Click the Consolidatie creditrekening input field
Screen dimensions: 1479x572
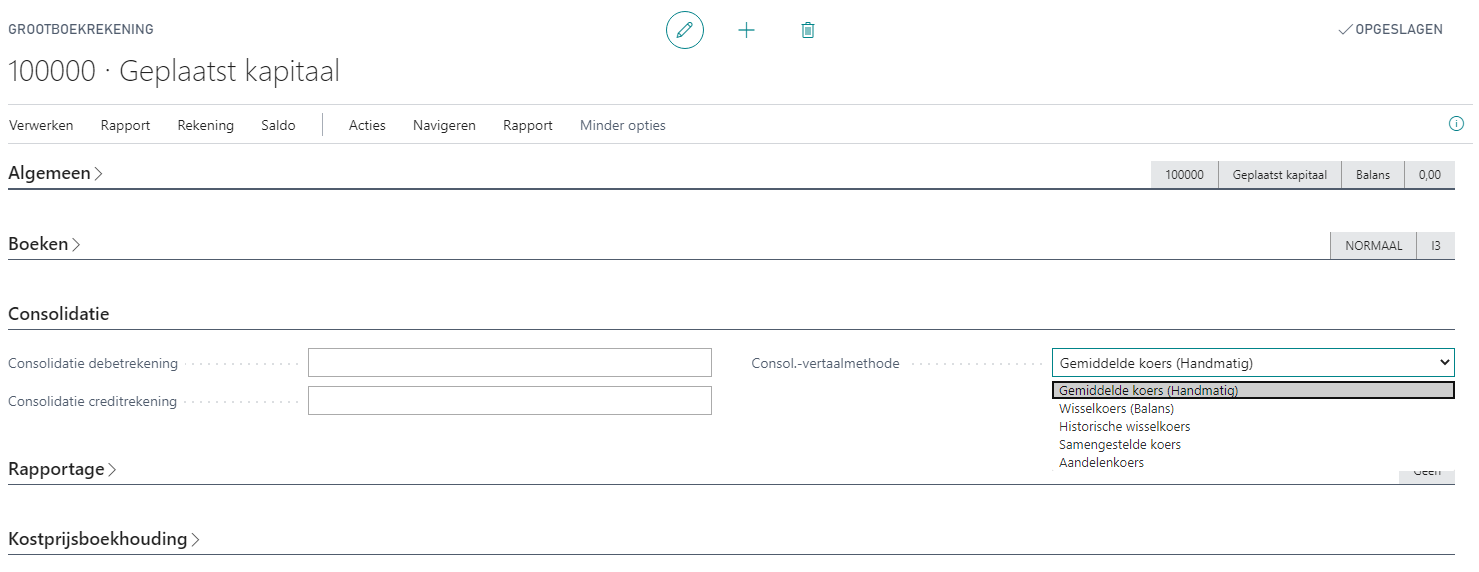coord(509,401)
